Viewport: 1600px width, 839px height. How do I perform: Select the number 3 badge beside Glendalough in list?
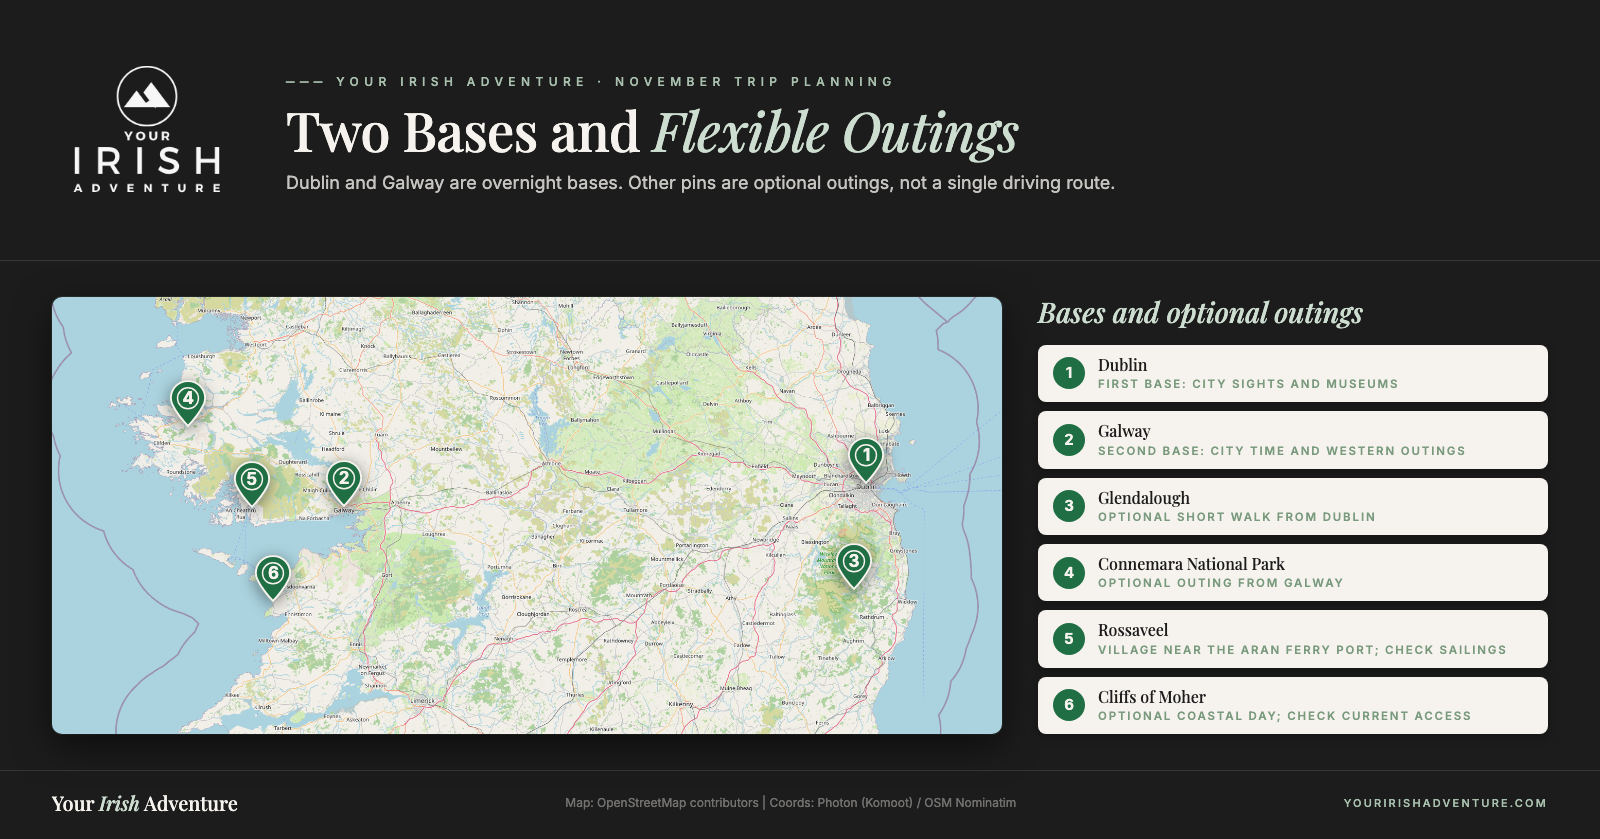[1069, 506]
